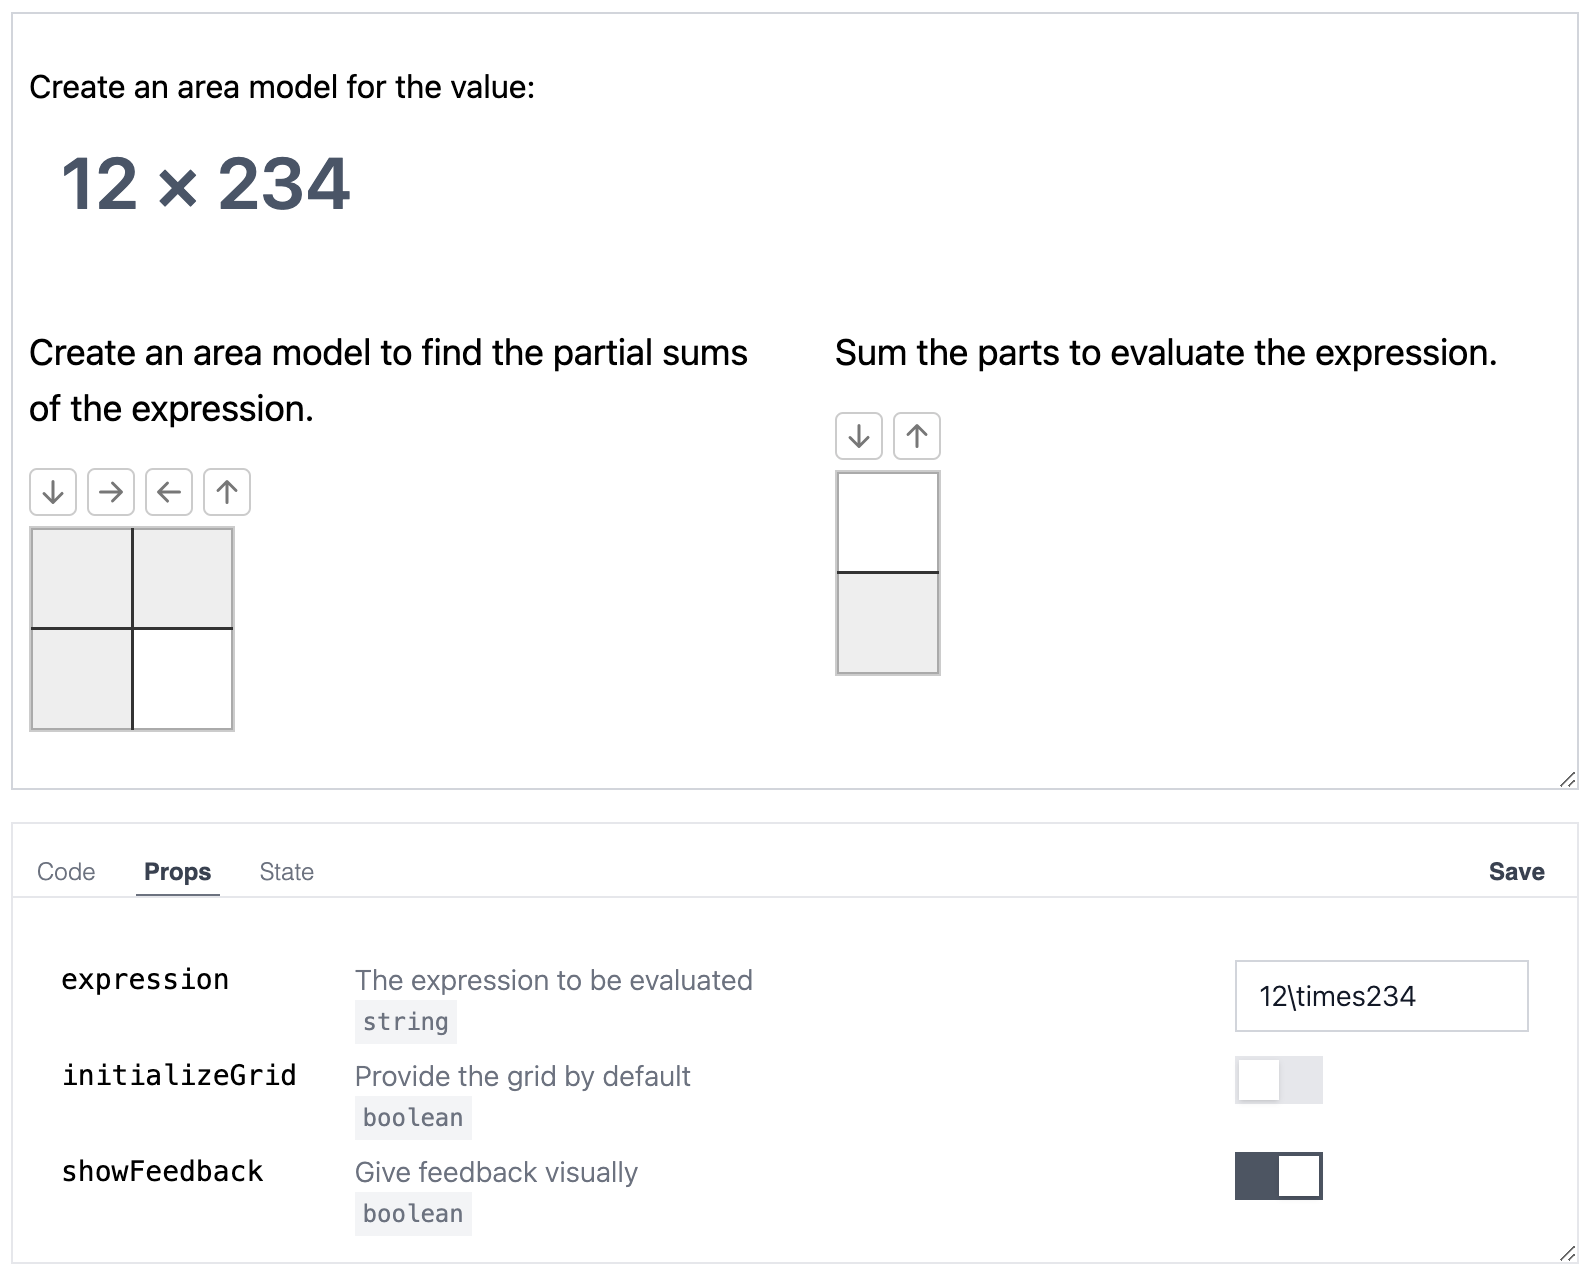Screen dimensions: 1592x1278
Task: Click the Save button
Action: pyautogui.click(x=1516, y=872)
